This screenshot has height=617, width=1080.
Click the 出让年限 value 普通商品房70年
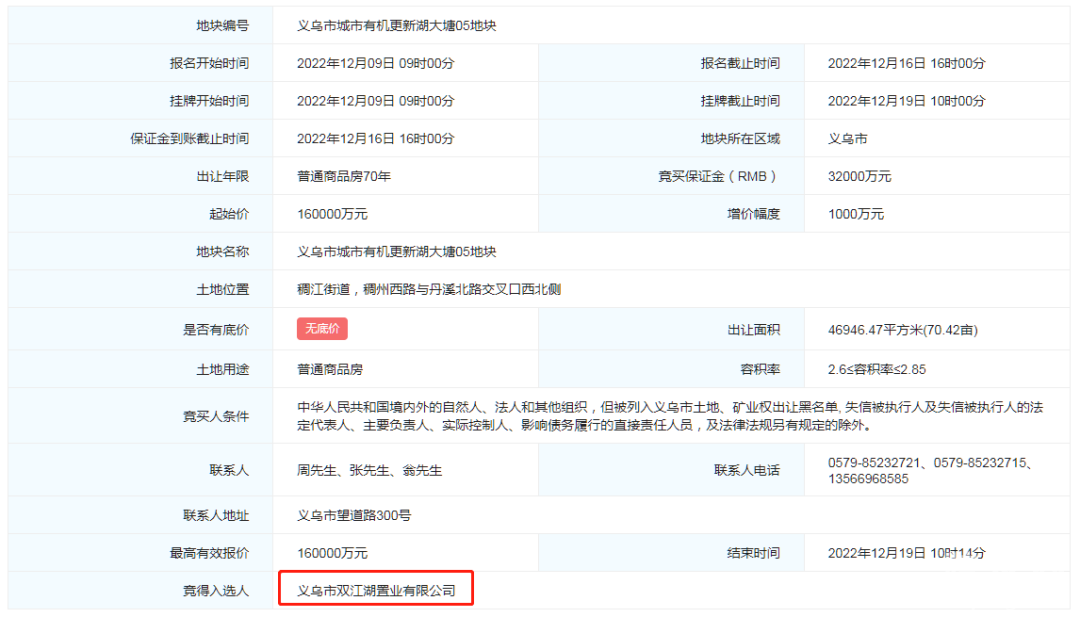click(x=344, y=177)
